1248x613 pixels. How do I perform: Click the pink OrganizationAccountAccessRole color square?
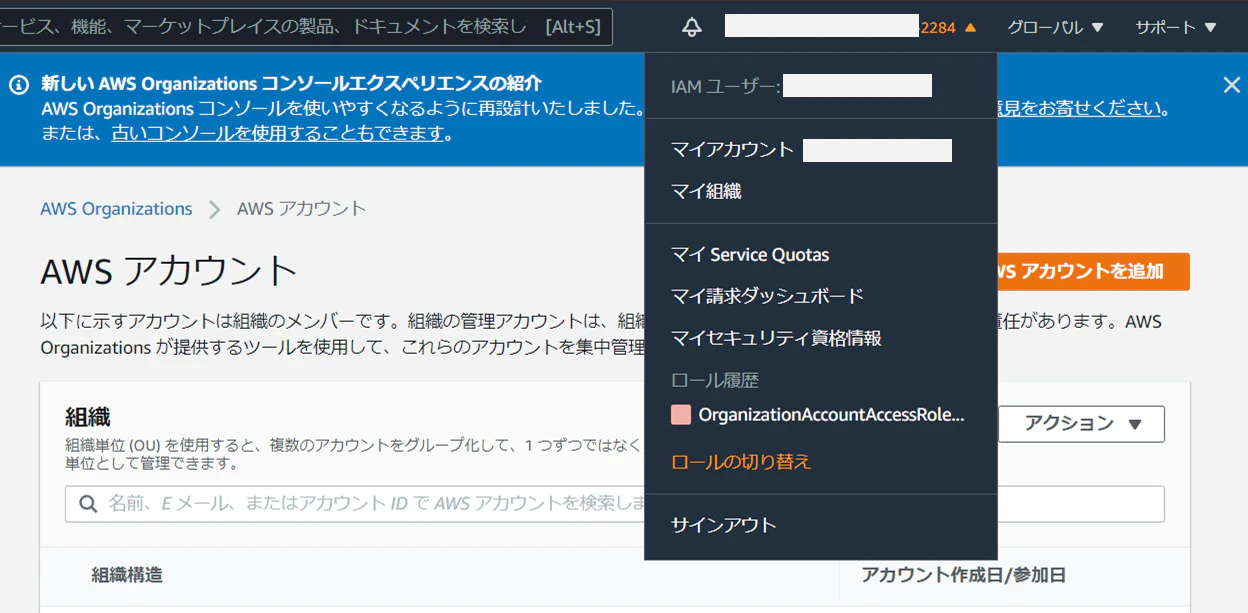point(681,415)
